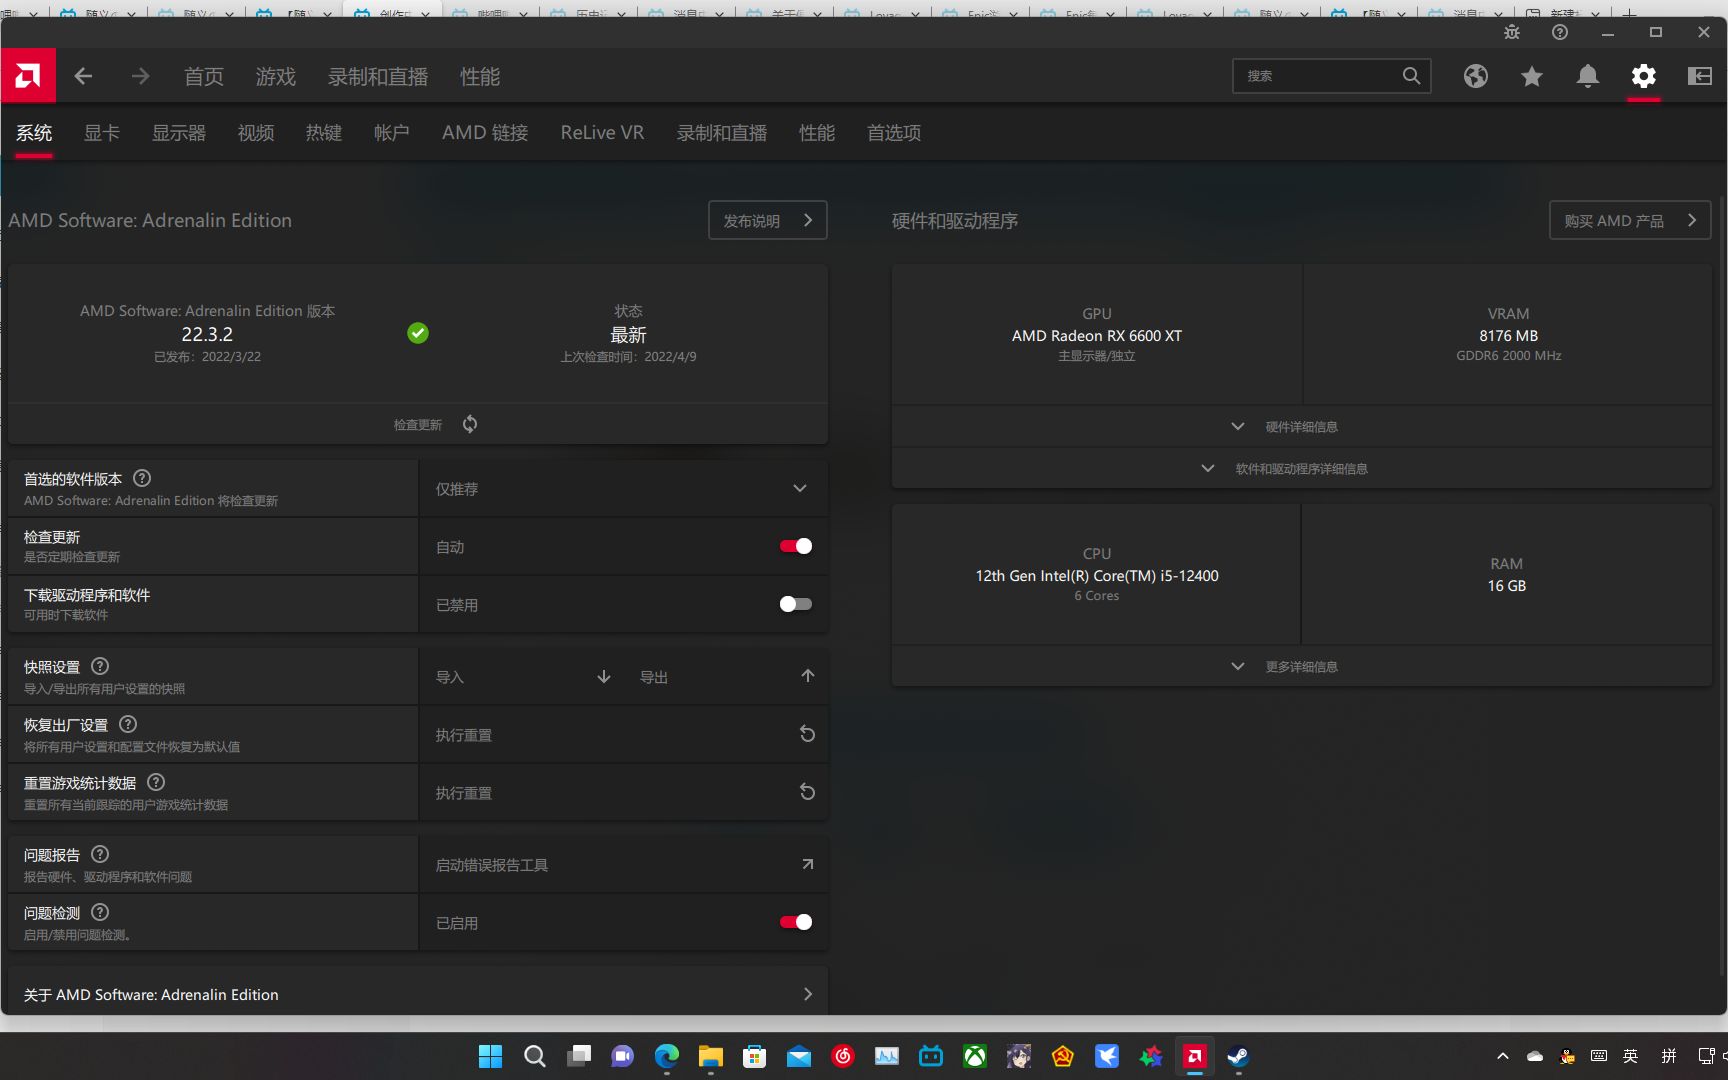The image size is (1728, 1080).
Task: Click the bug report icon in title bar
Action: pyautogui.click(x=1511, y=32)
